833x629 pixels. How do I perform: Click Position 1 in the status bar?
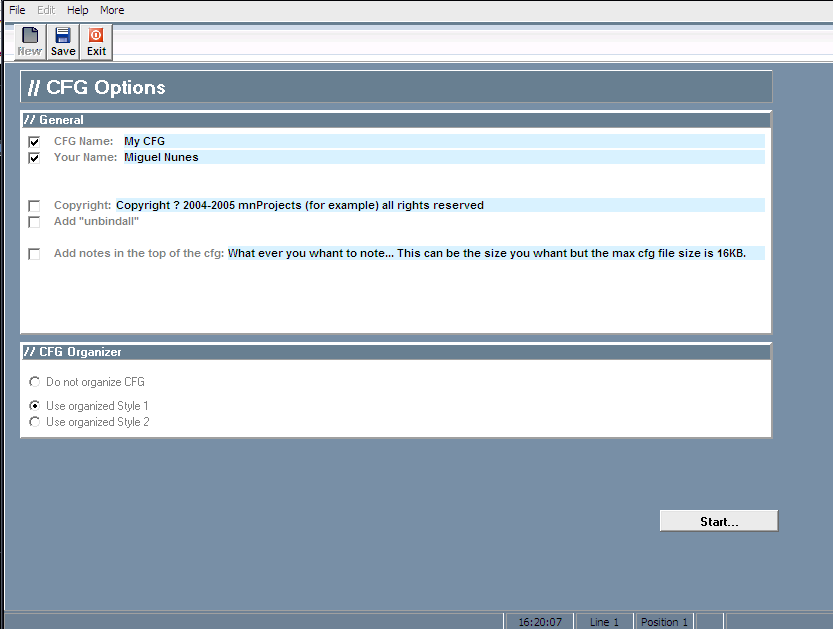pos(664,622)
